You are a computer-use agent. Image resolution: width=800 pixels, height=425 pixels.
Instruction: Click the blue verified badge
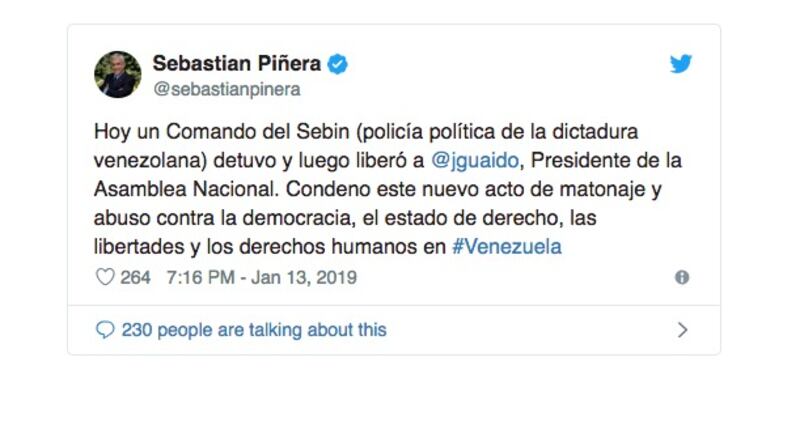(x=337, y=64)
